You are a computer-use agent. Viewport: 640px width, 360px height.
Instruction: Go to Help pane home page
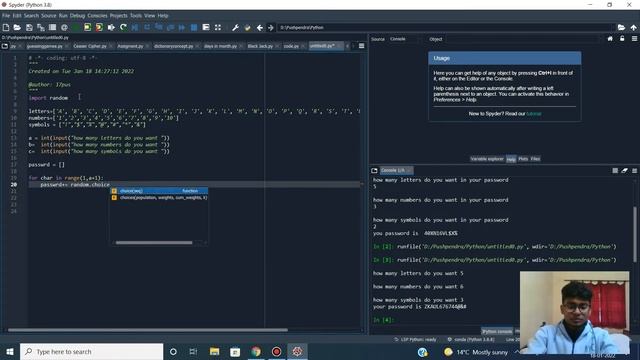(610, 39)
